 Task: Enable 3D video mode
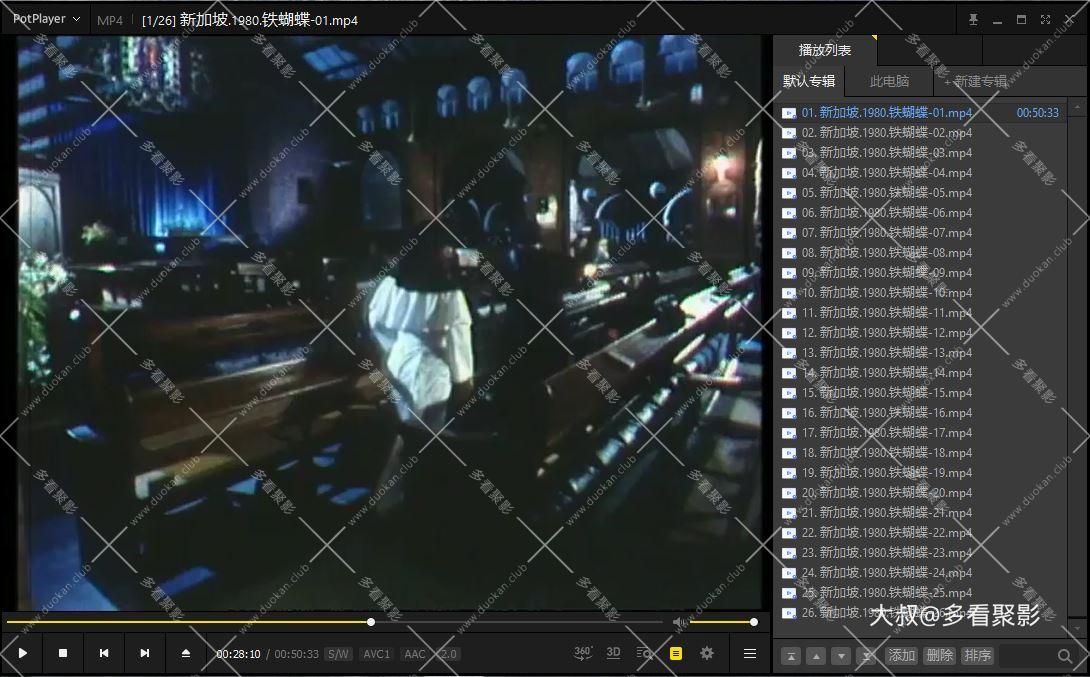[x=613, y=653]
